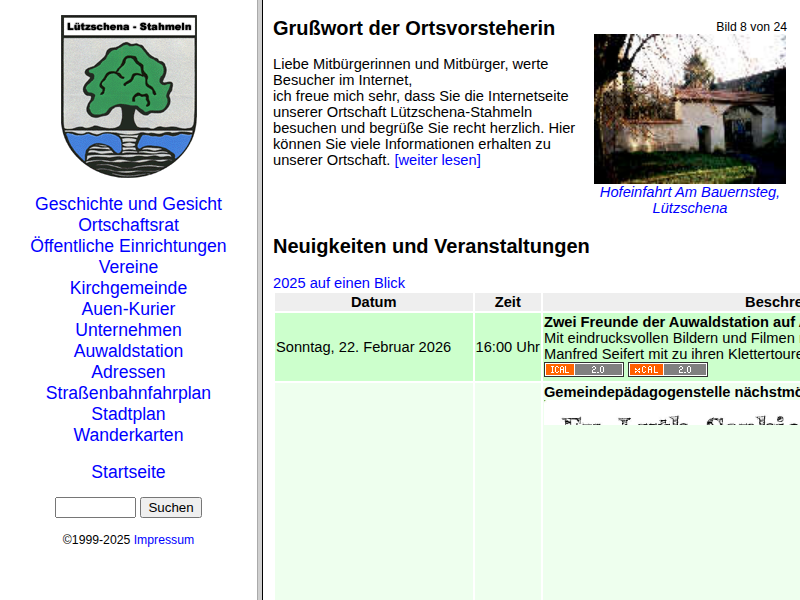Screen dimensions: 800x600
Task: Click the Lützschena-Stahmeln coat of arms logo
Action: tap(129, 96)
